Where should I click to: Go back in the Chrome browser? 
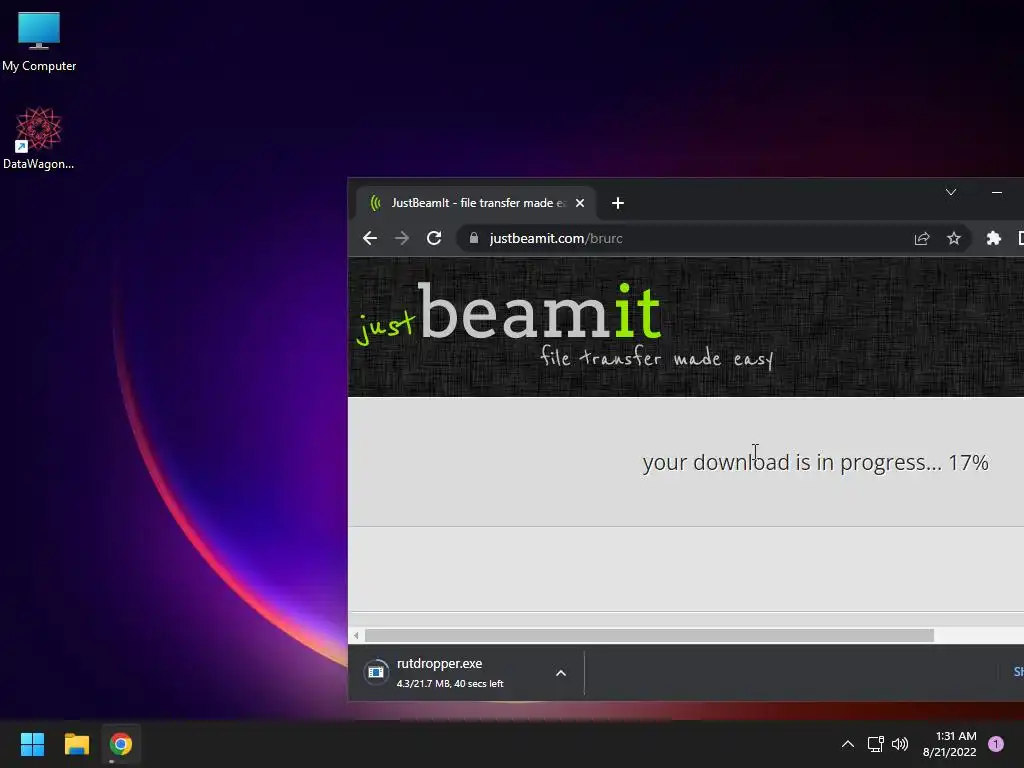[370, 238]
